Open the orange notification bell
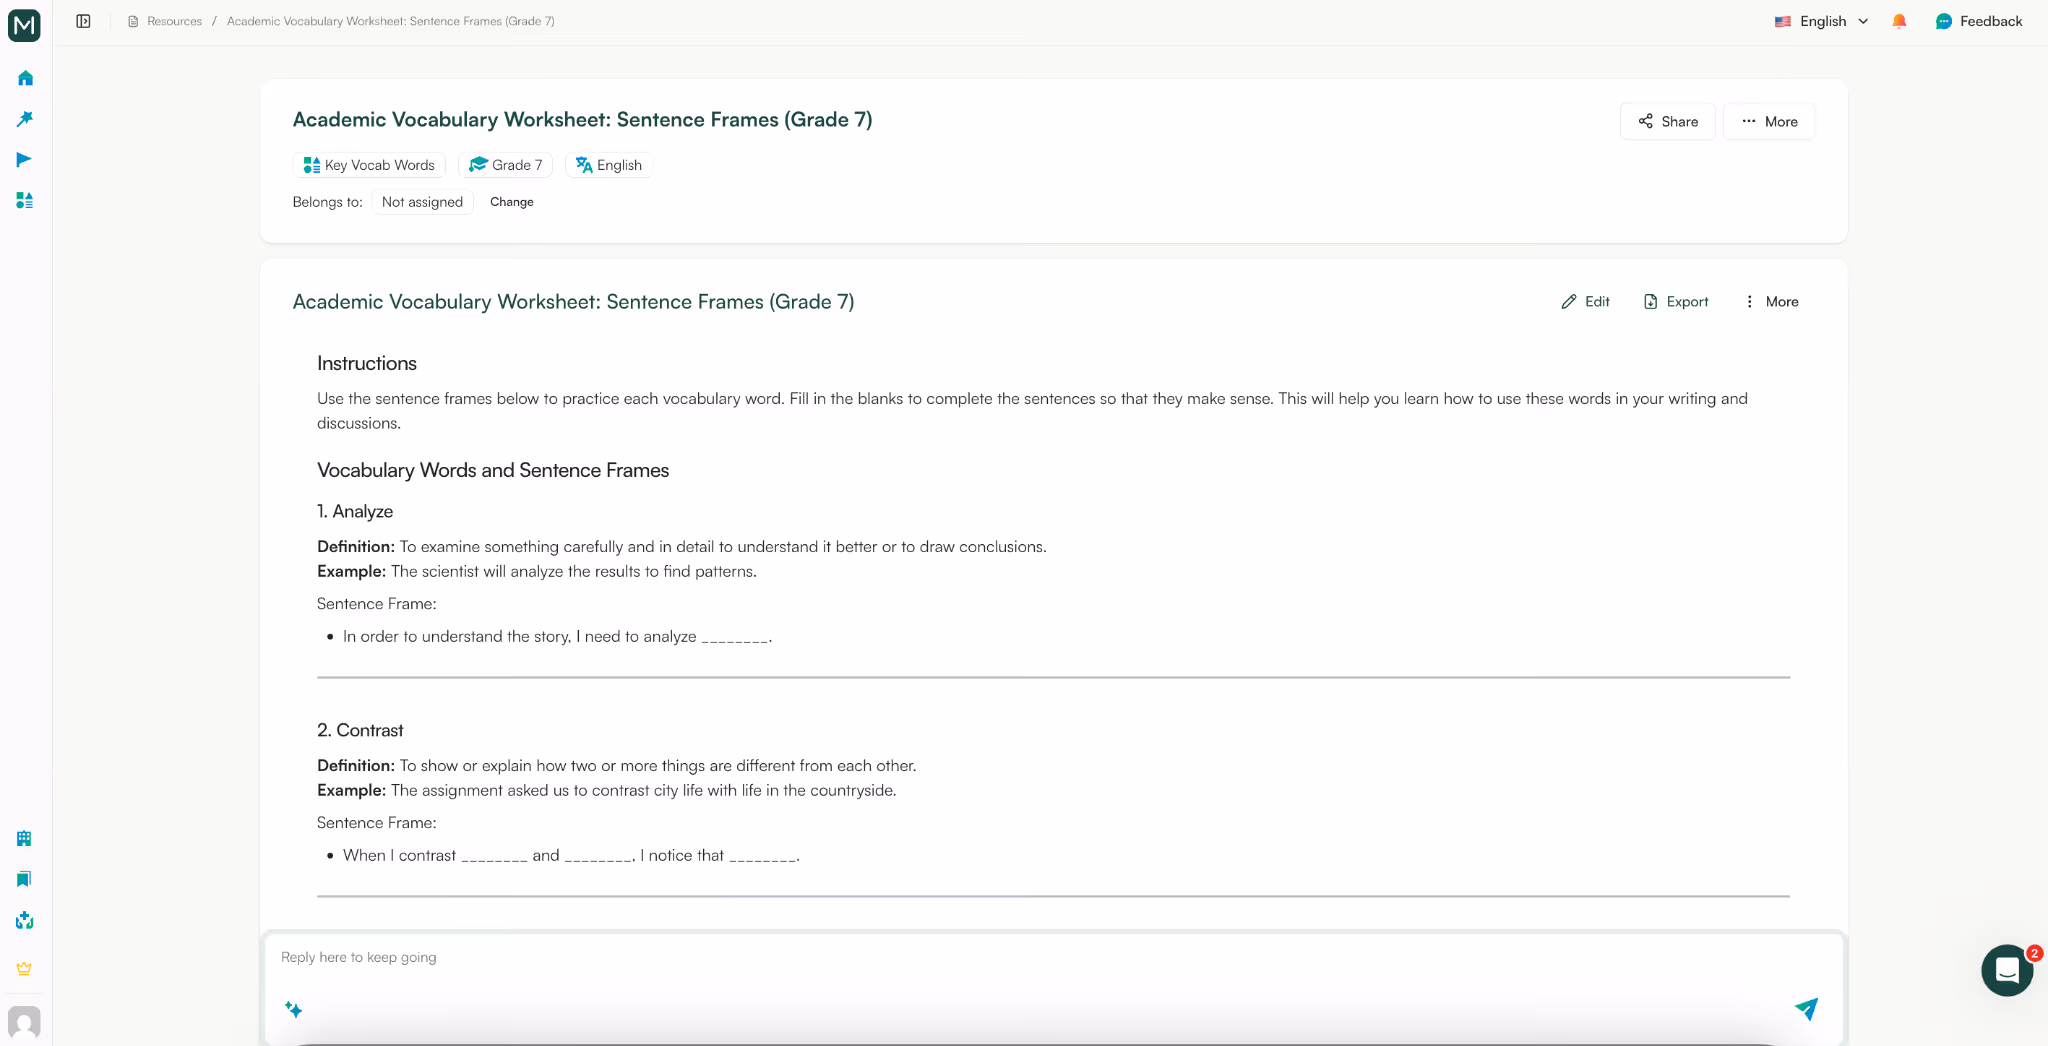The height and width of the screenshot is (1046, 2048). (x=1898, y=20)
